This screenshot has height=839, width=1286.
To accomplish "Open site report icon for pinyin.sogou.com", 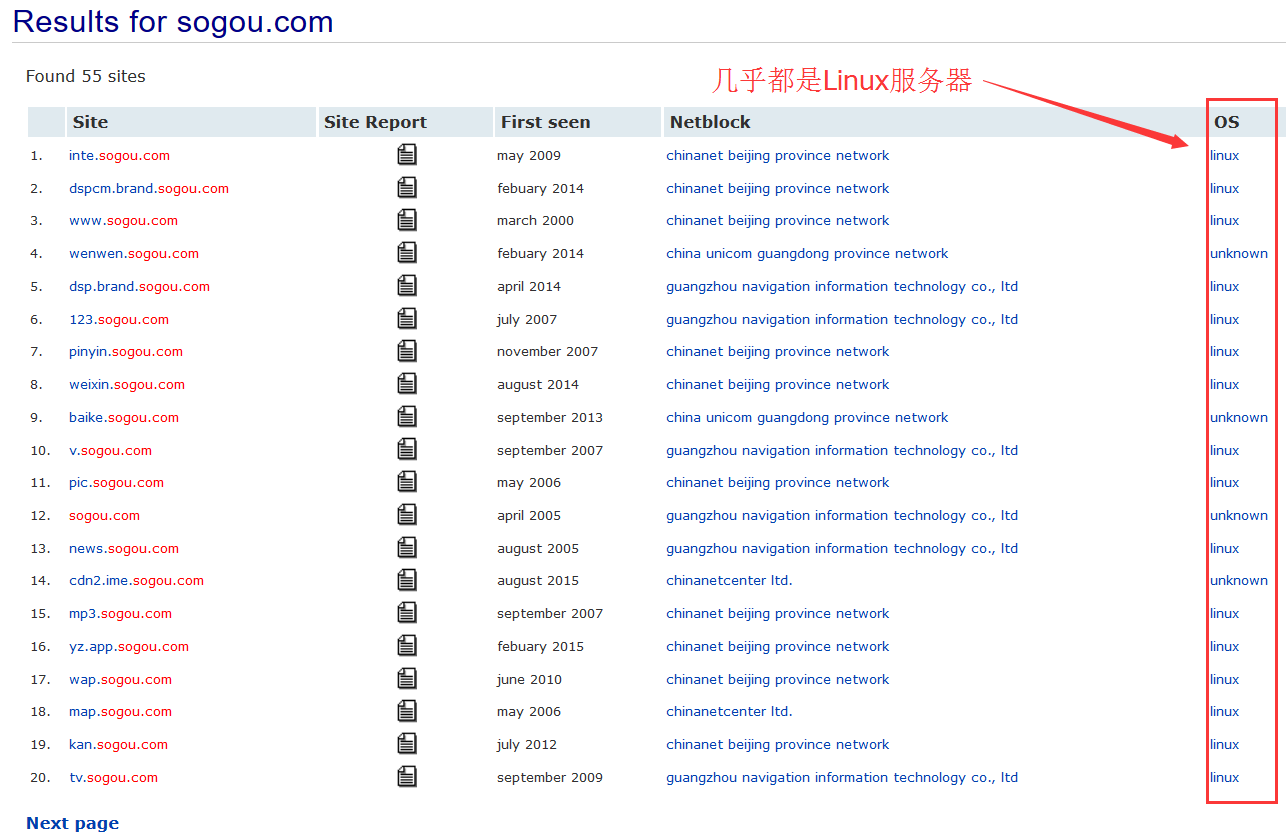I will [407, 351].
